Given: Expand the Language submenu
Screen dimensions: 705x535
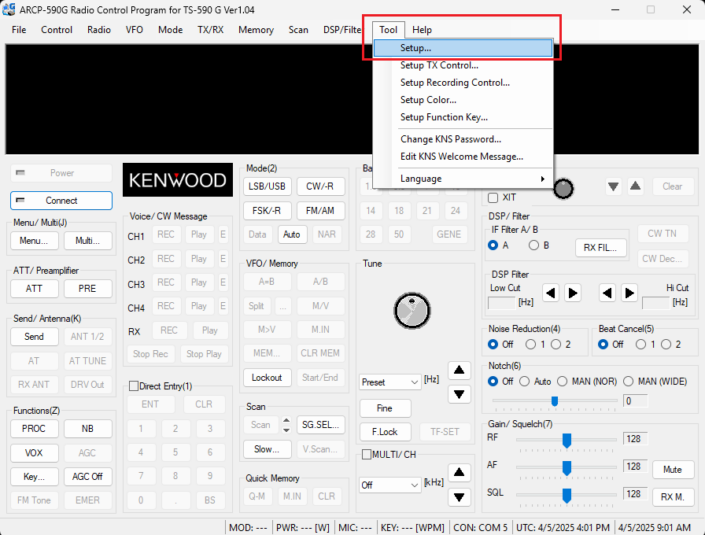Looking at the screenshot, I should point(463,178).
